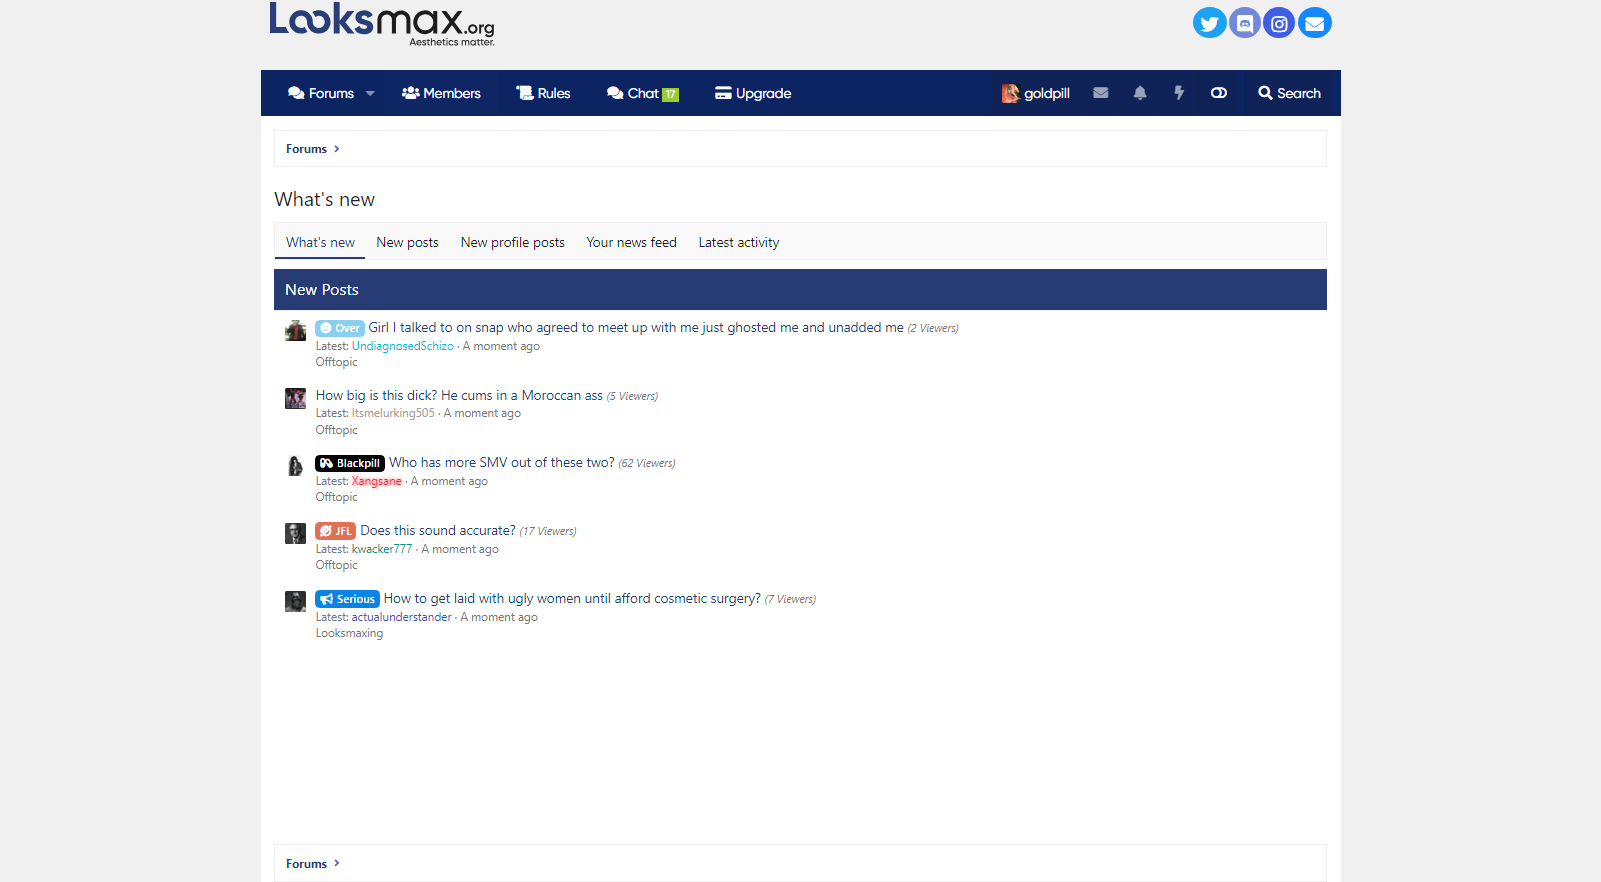Image resolution: width=1601 pixels, height=882 pixels.
Task: Select the Blackpill thread prefix tag
Action: (x=350, y=463)
